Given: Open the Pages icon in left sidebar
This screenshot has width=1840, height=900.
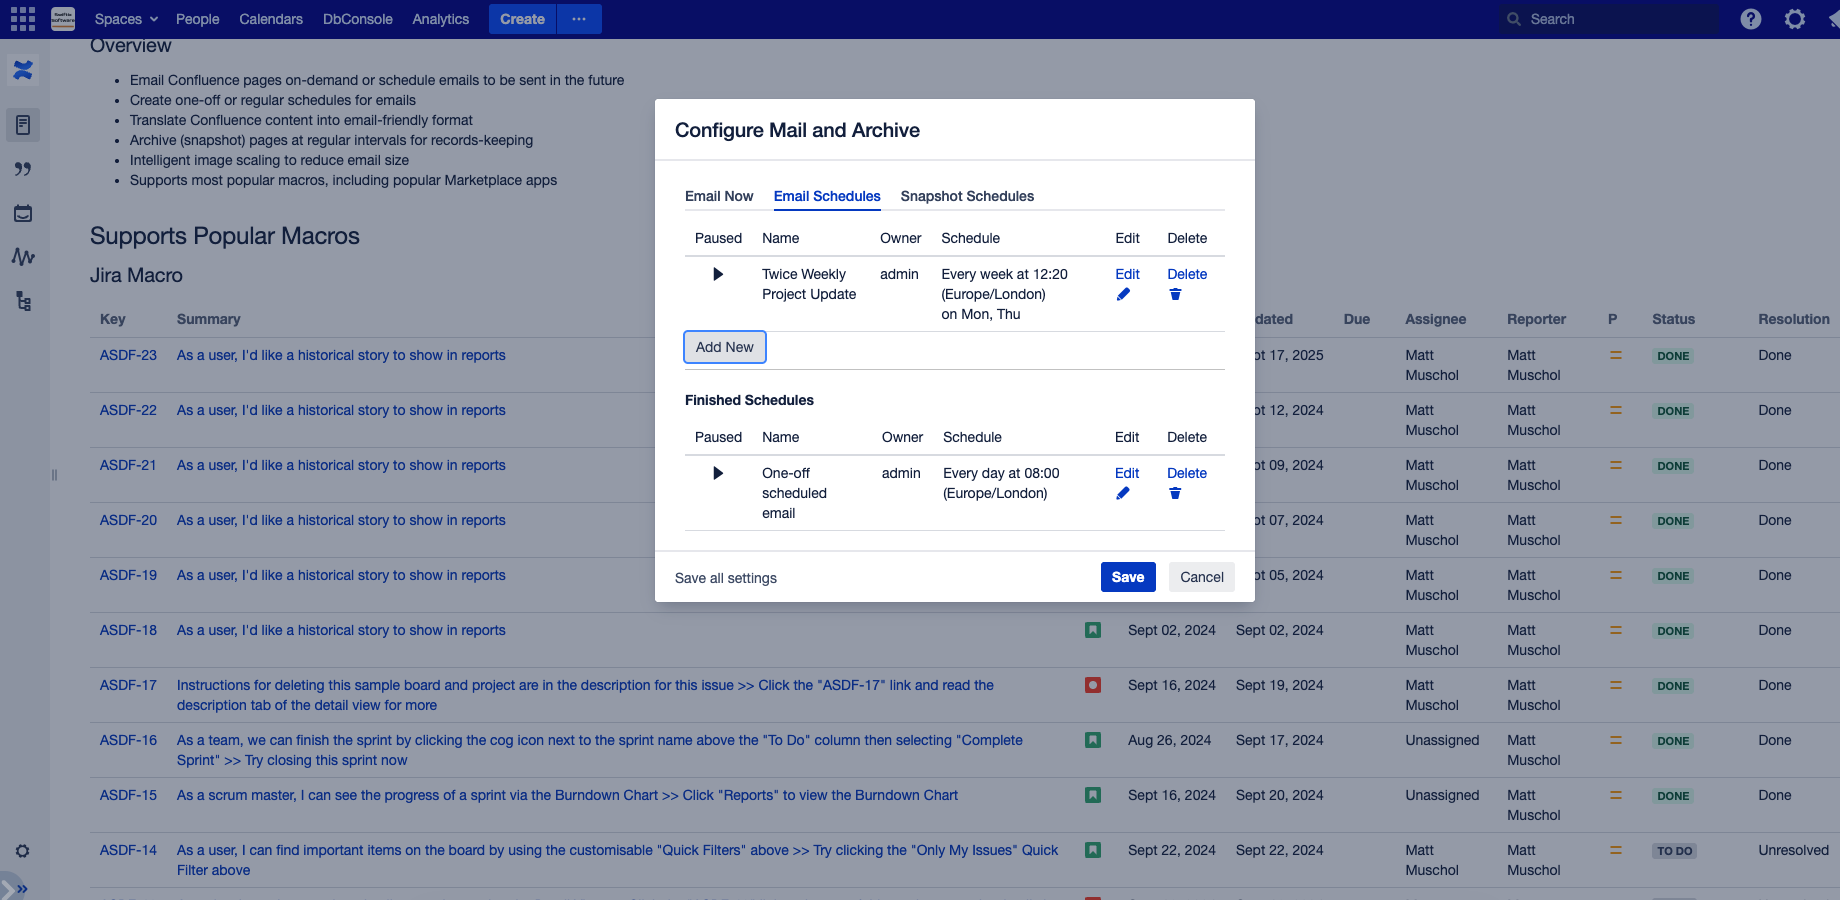Looking at the screenshot, I should 23,125.
